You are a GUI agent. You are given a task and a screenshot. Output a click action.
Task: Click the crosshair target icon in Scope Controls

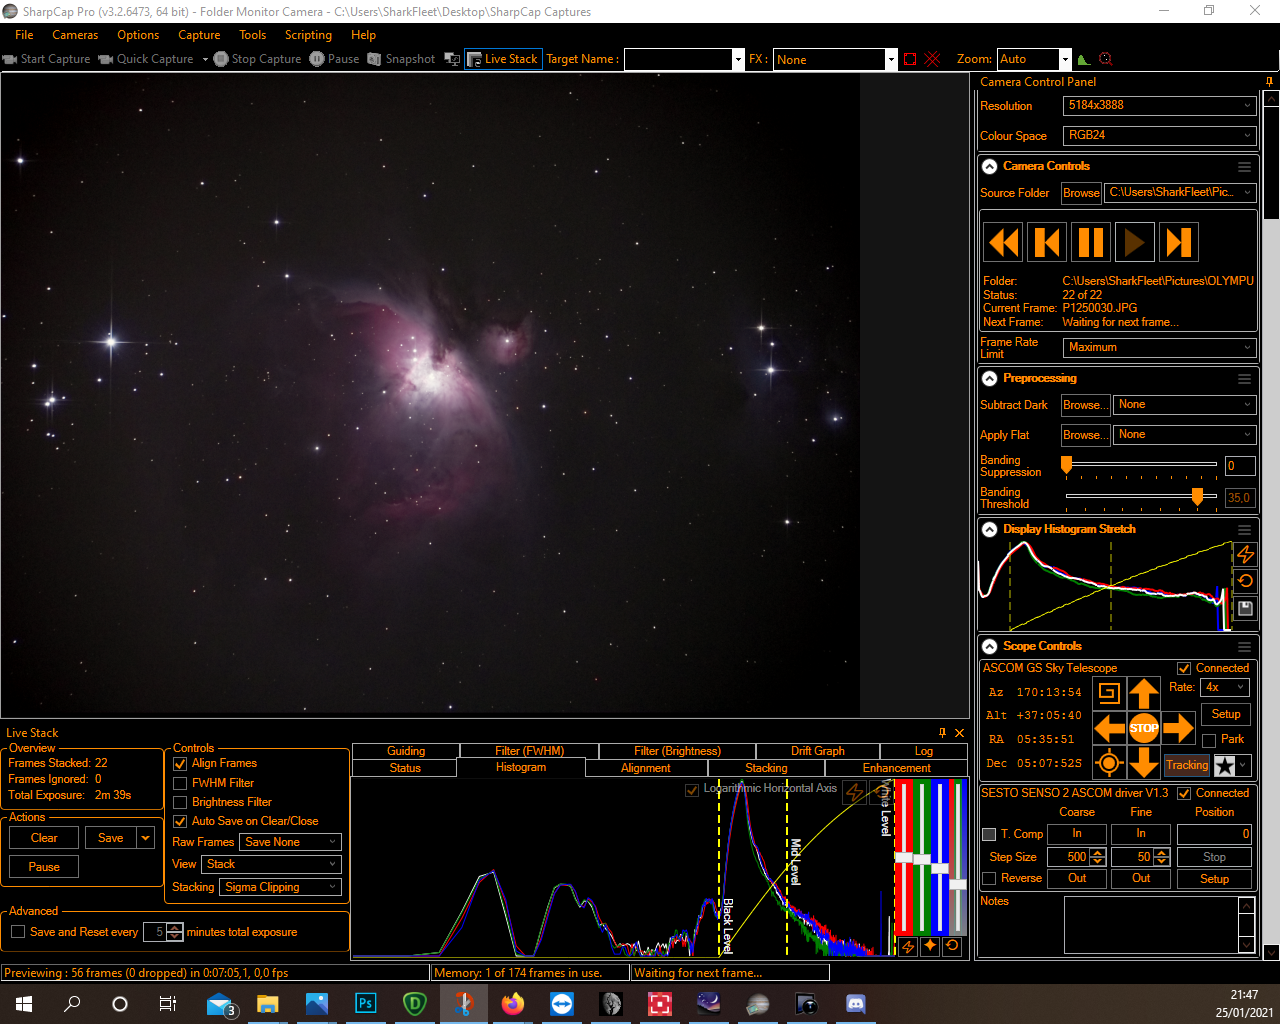point(1108,764)
